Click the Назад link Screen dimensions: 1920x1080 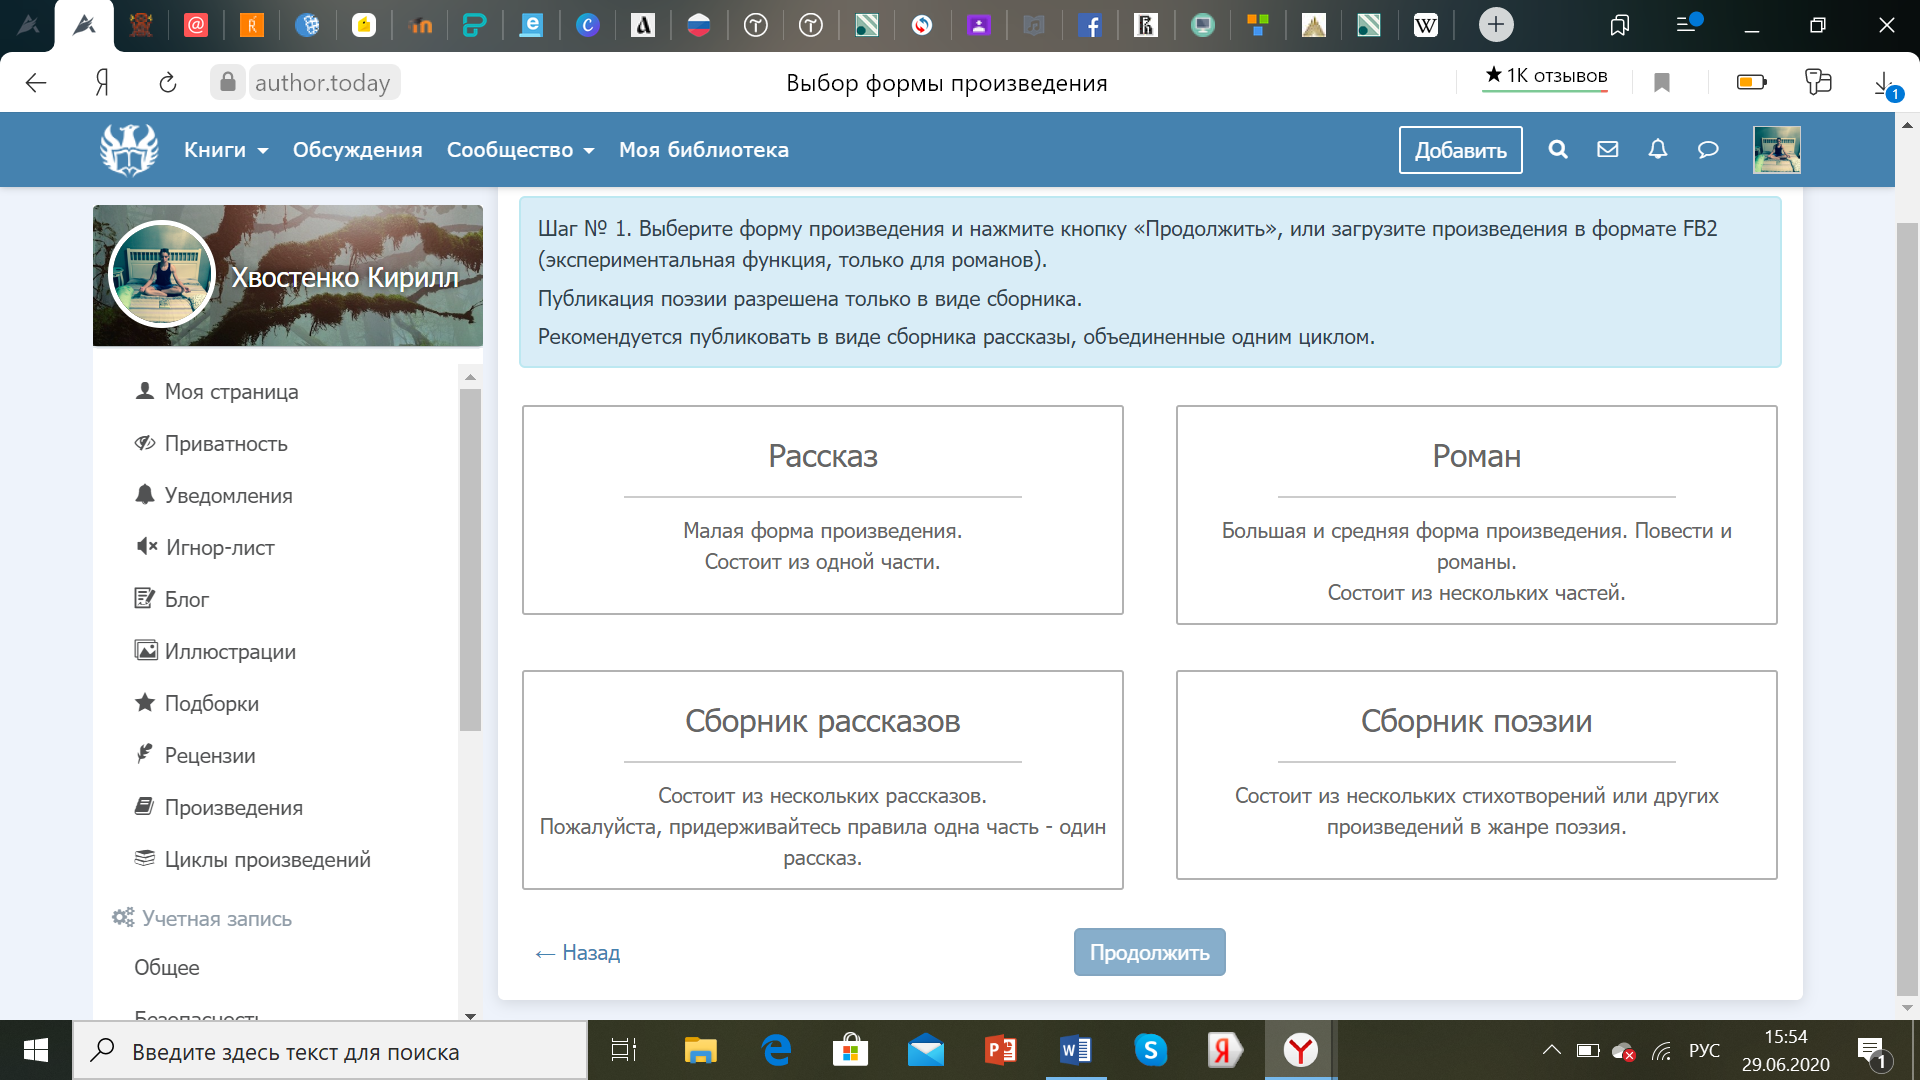click(578, 952)
